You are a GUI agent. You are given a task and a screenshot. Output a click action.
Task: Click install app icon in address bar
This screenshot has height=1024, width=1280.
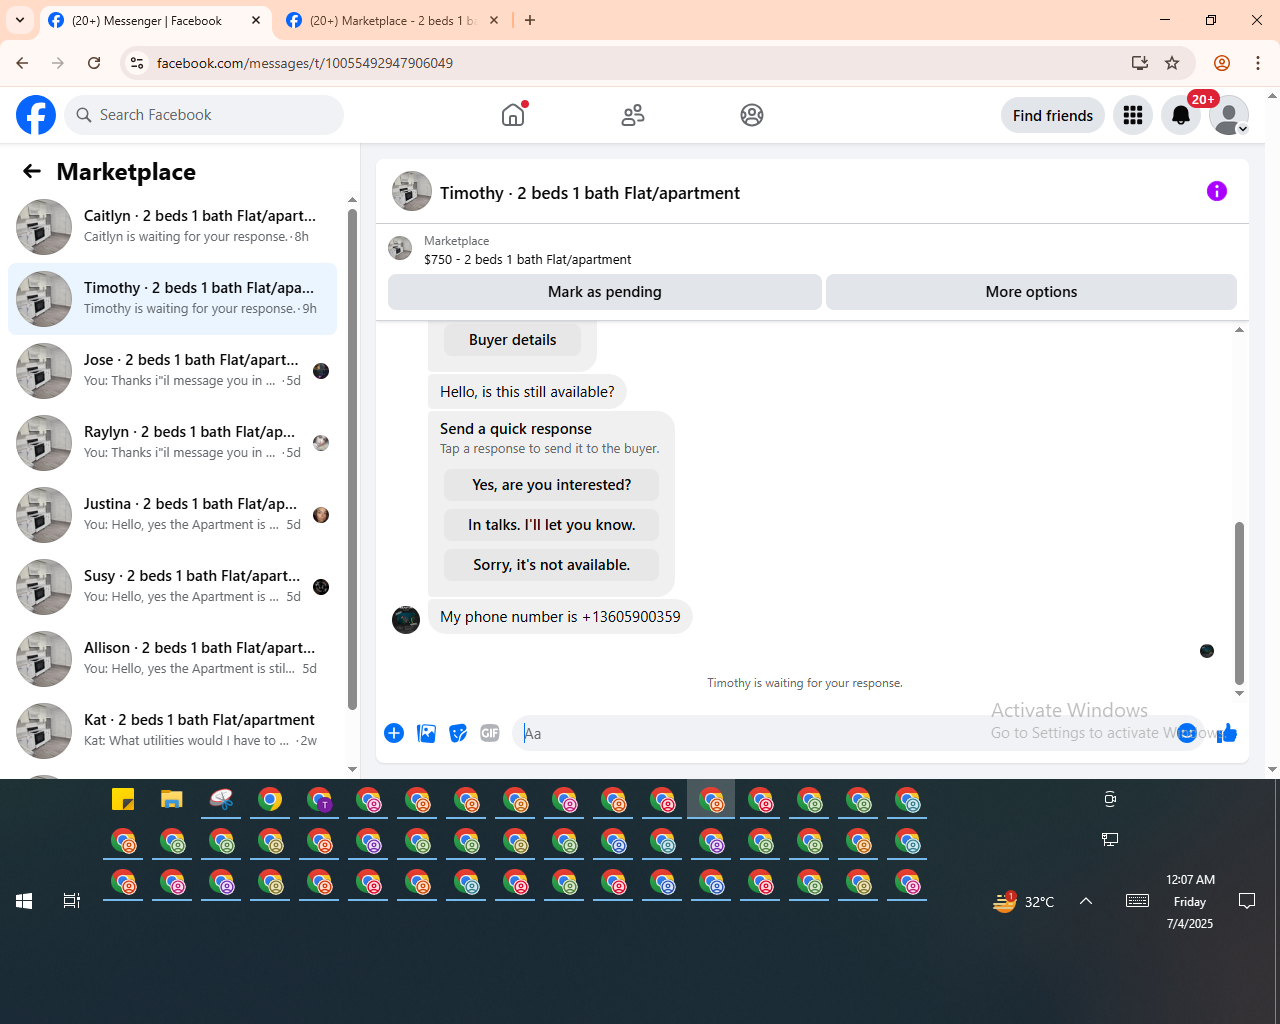click(1140, 63)
